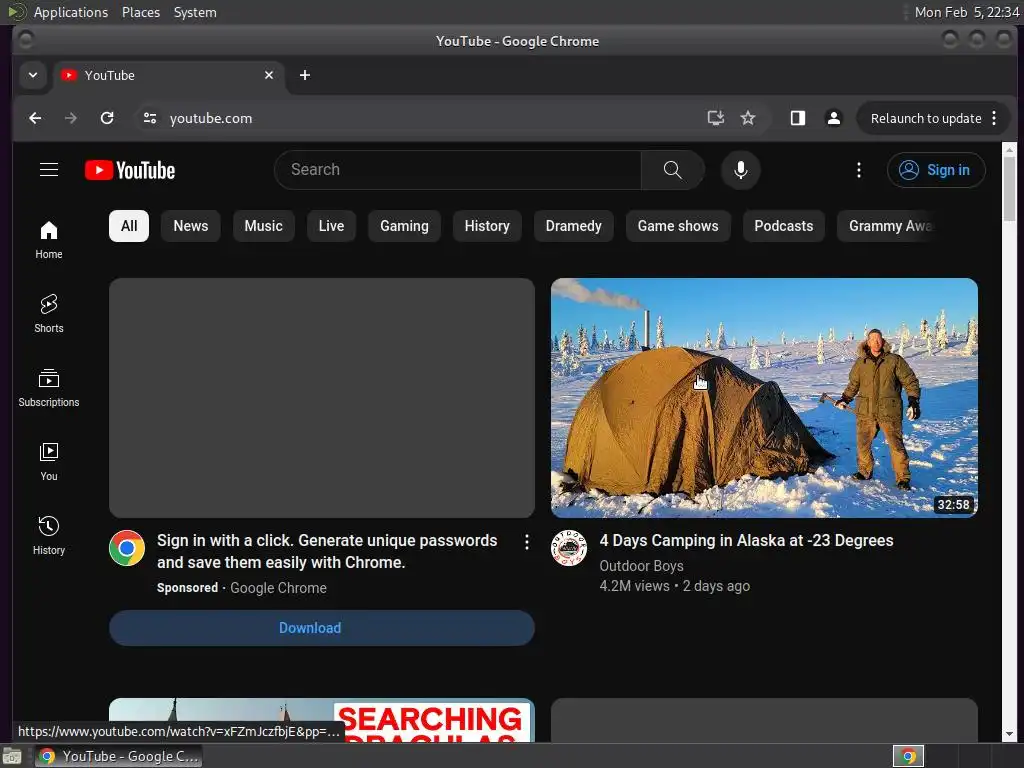1024x768 pixels.
Task: Click the 32:58 video duration badge
Action: (x=953, y=504)
